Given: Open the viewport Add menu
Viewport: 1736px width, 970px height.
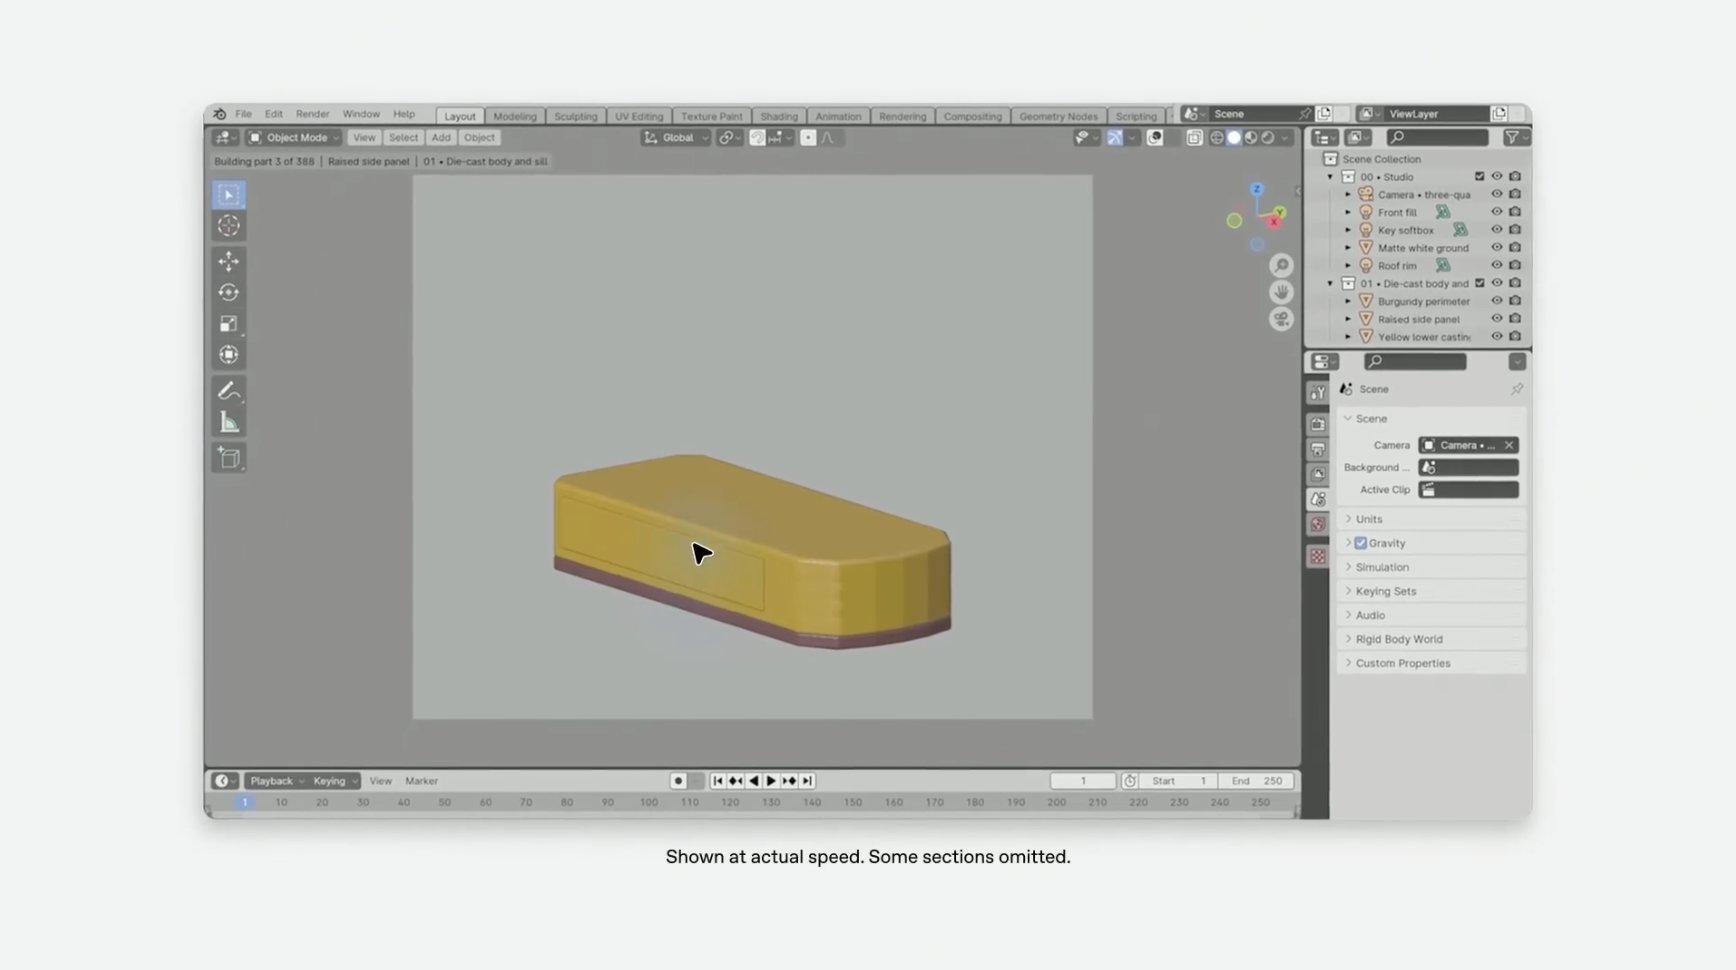Looking at the screenshot, I should click(441, 137).
